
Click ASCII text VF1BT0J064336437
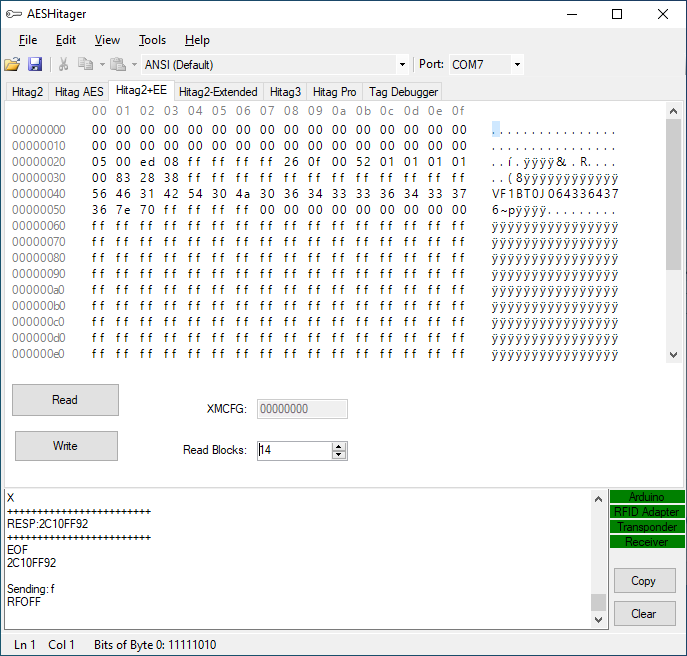coord(555,194)
